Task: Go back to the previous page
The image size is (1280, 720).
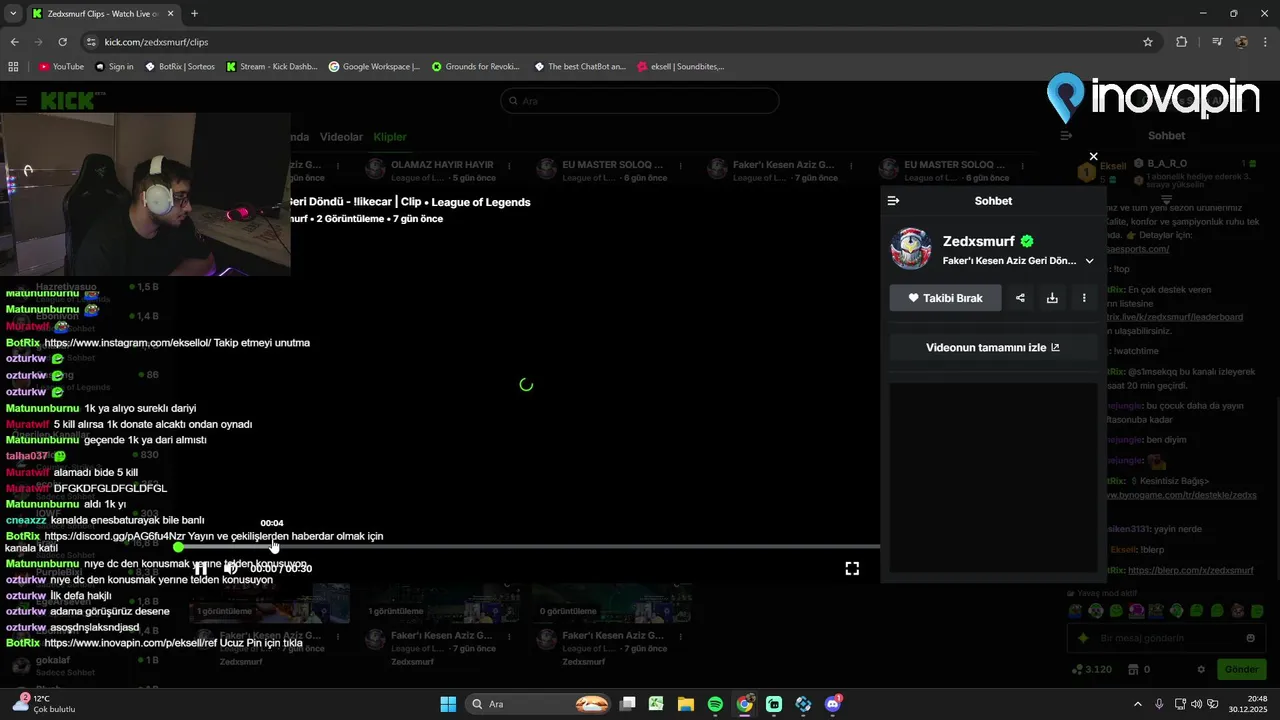Action: [x=14, y=42]
